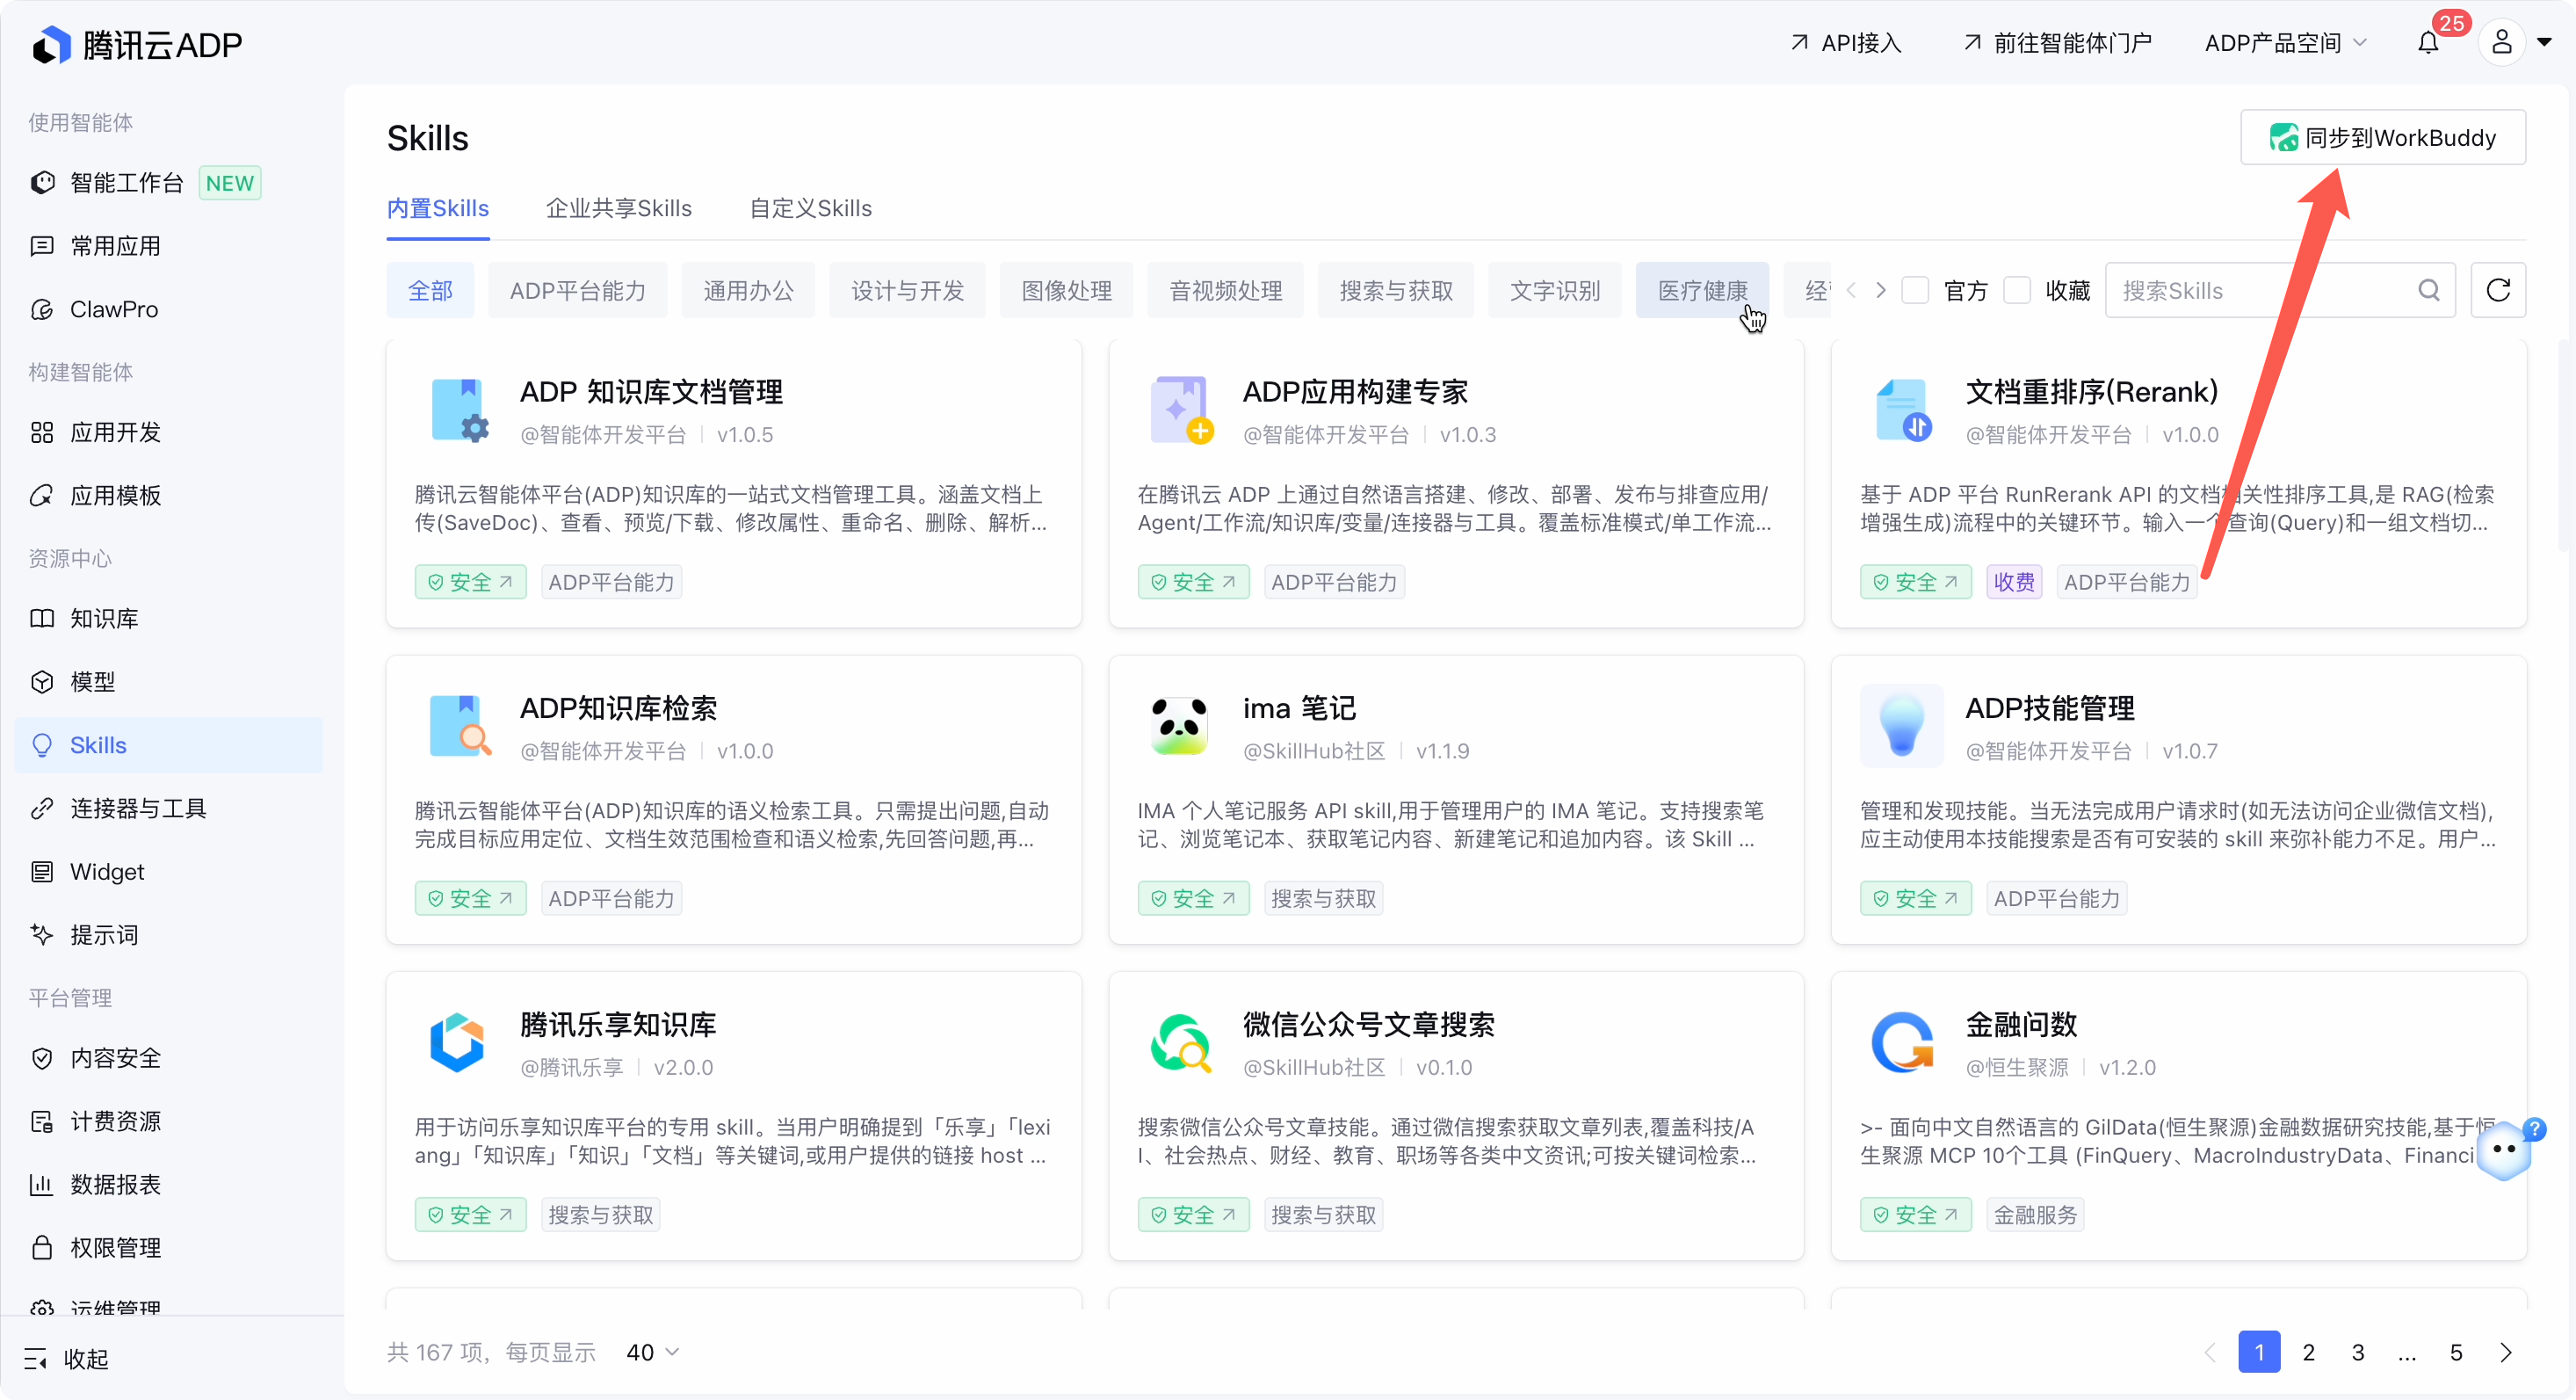Click the ADP知识库检索 skill icon

click(x=460, y=725)
